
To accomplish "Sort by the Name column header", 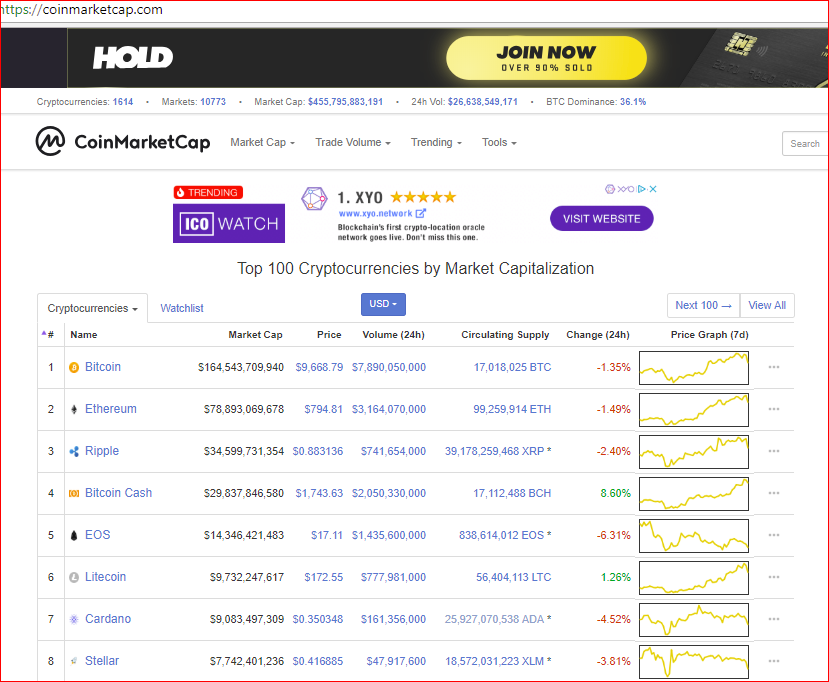I will pyautogui.click(x=84, y=335).
